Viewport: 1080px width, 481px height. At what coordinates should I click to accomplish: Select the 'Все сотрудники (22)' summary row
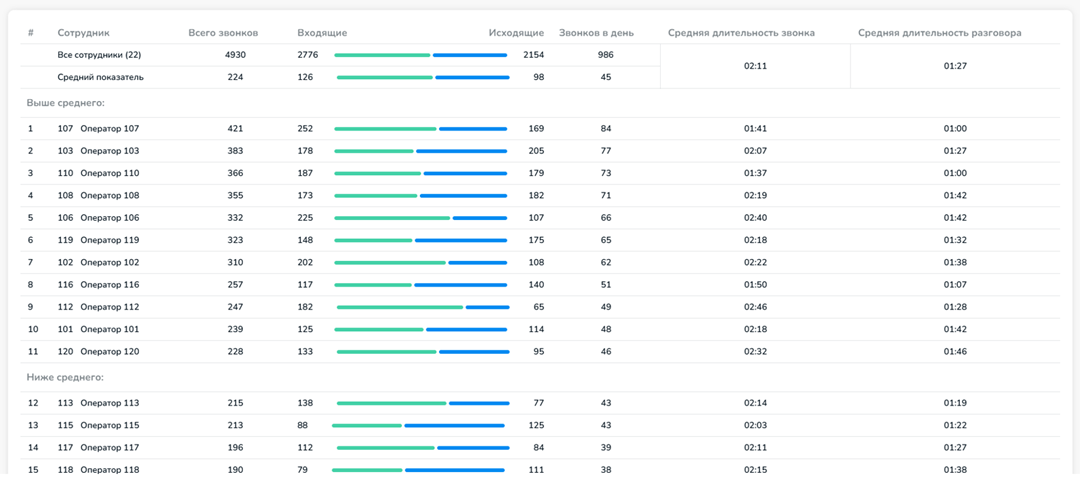tap(99, 55)
